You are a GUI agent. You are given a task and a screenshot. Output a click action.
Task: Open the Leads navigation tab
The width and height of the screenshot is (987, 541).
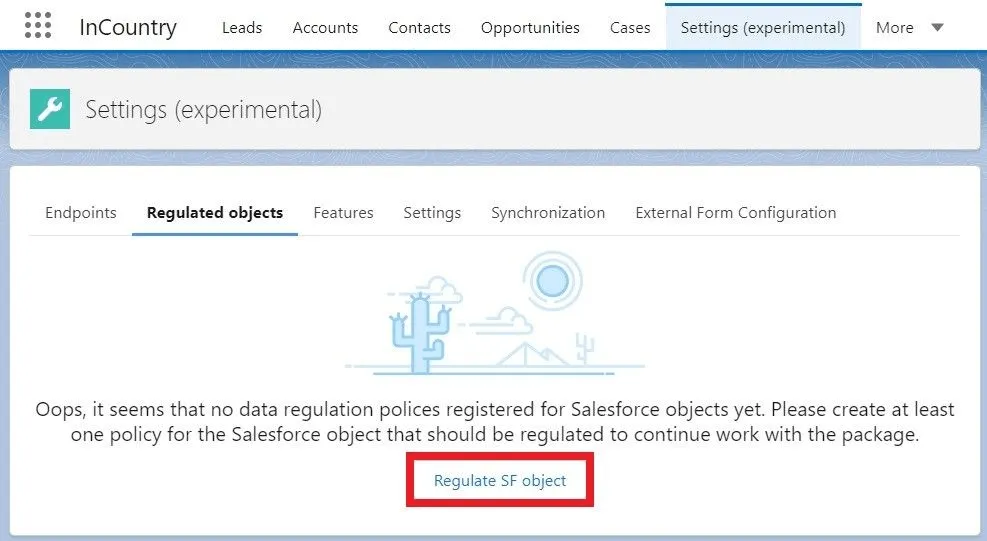click(242, 28)
